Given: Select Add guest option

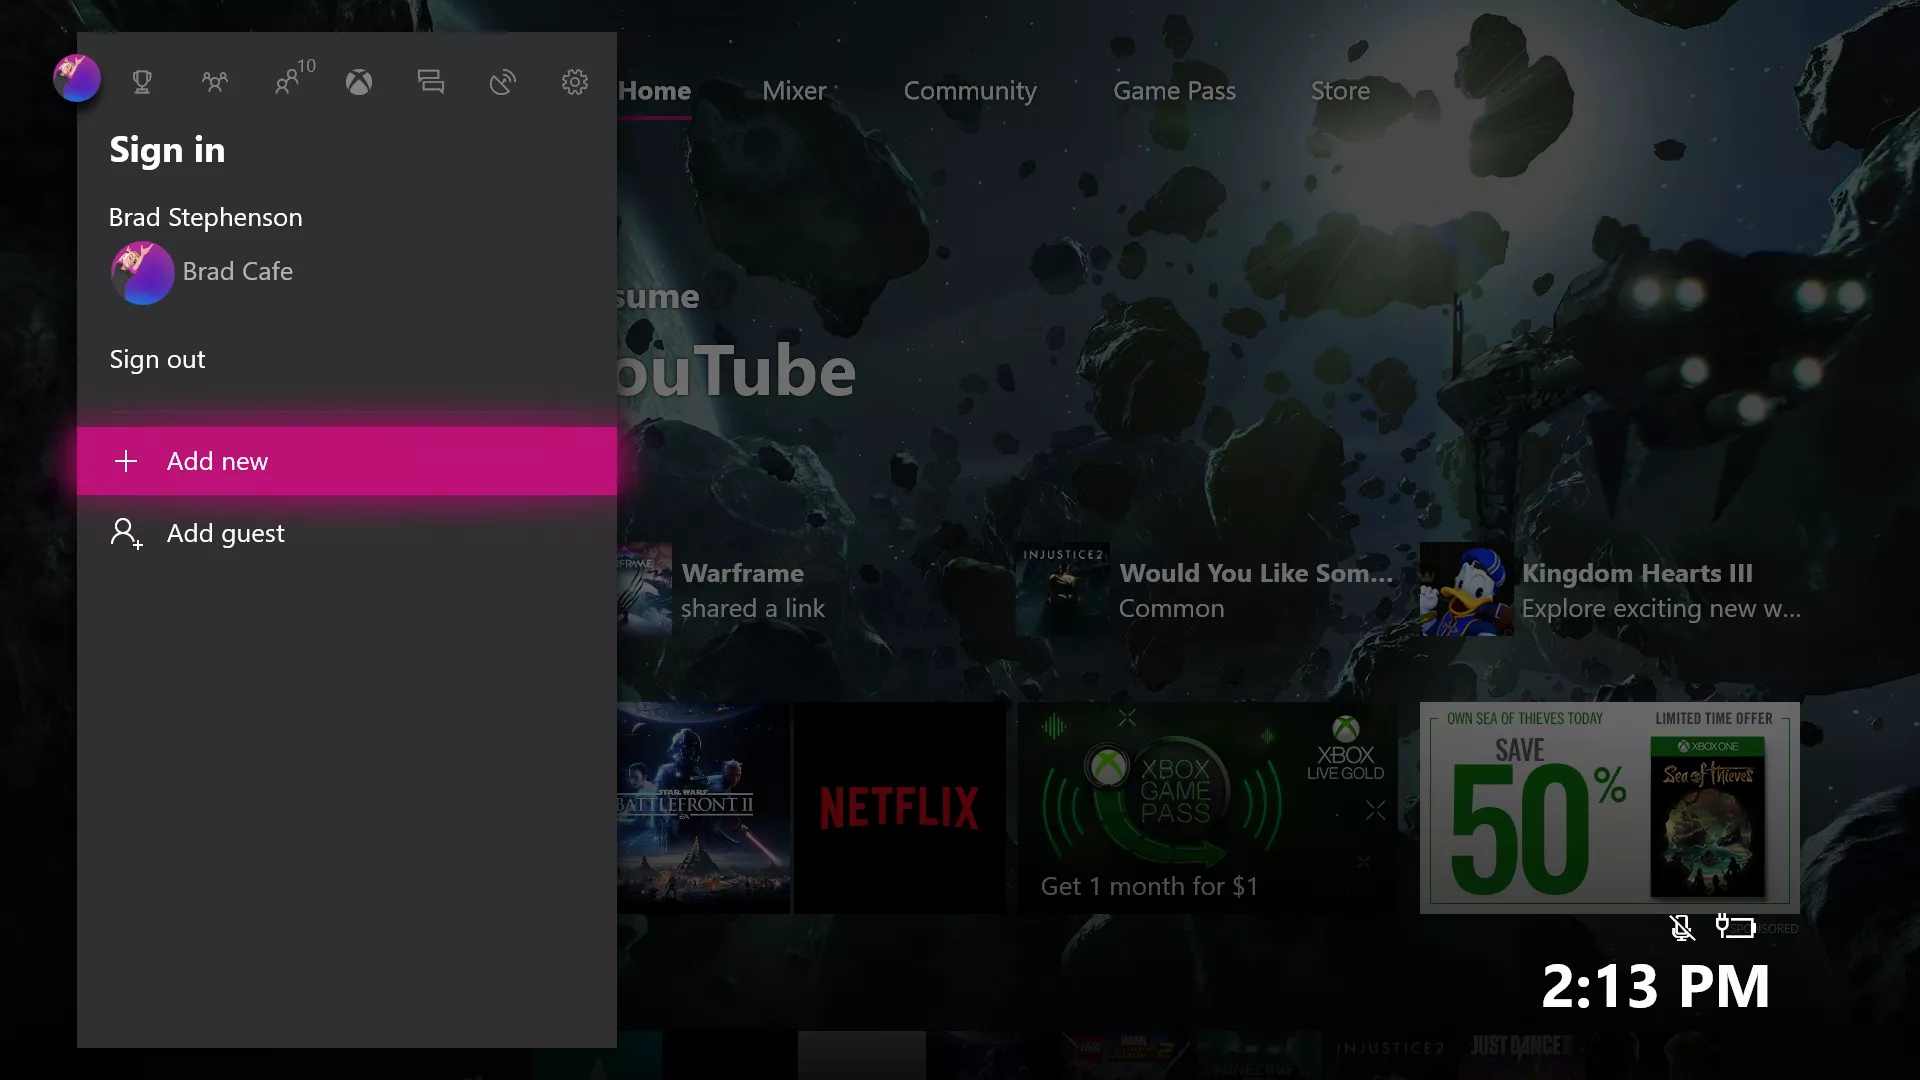Looking at the screenshot, I should (x=347, y=533).
